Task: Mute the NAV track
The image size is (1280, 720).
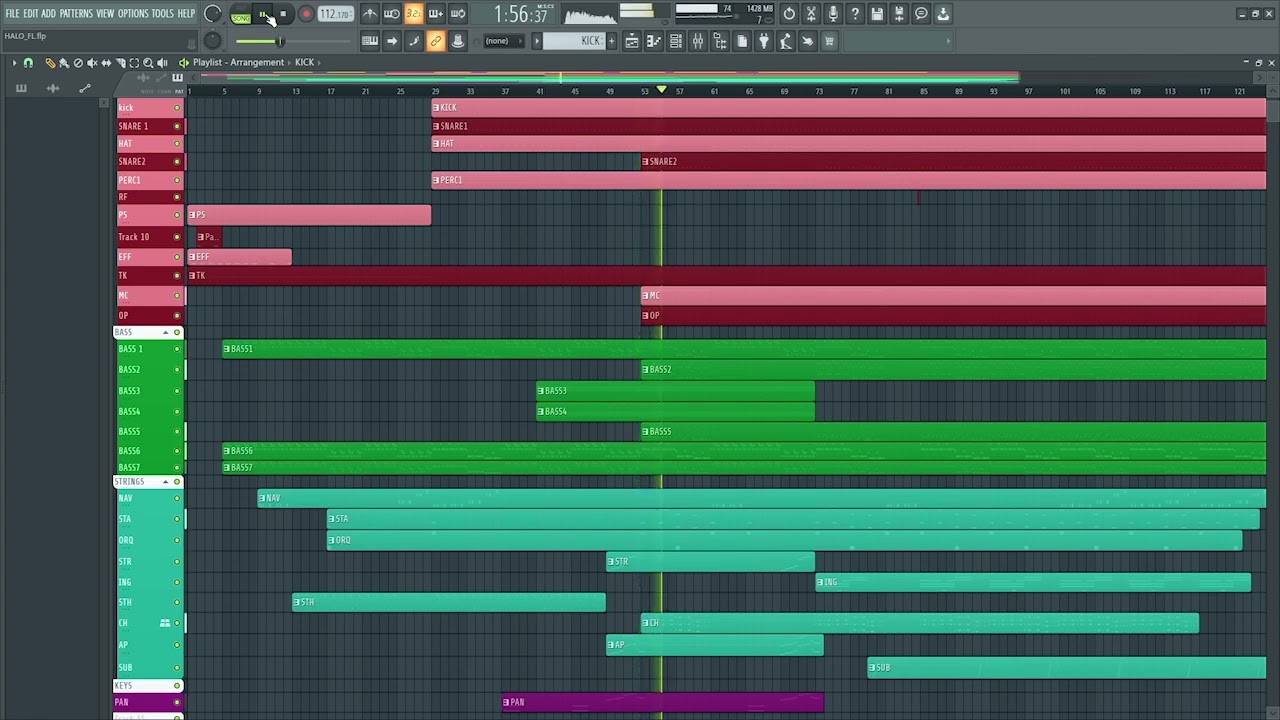Action: click(177, 498)
